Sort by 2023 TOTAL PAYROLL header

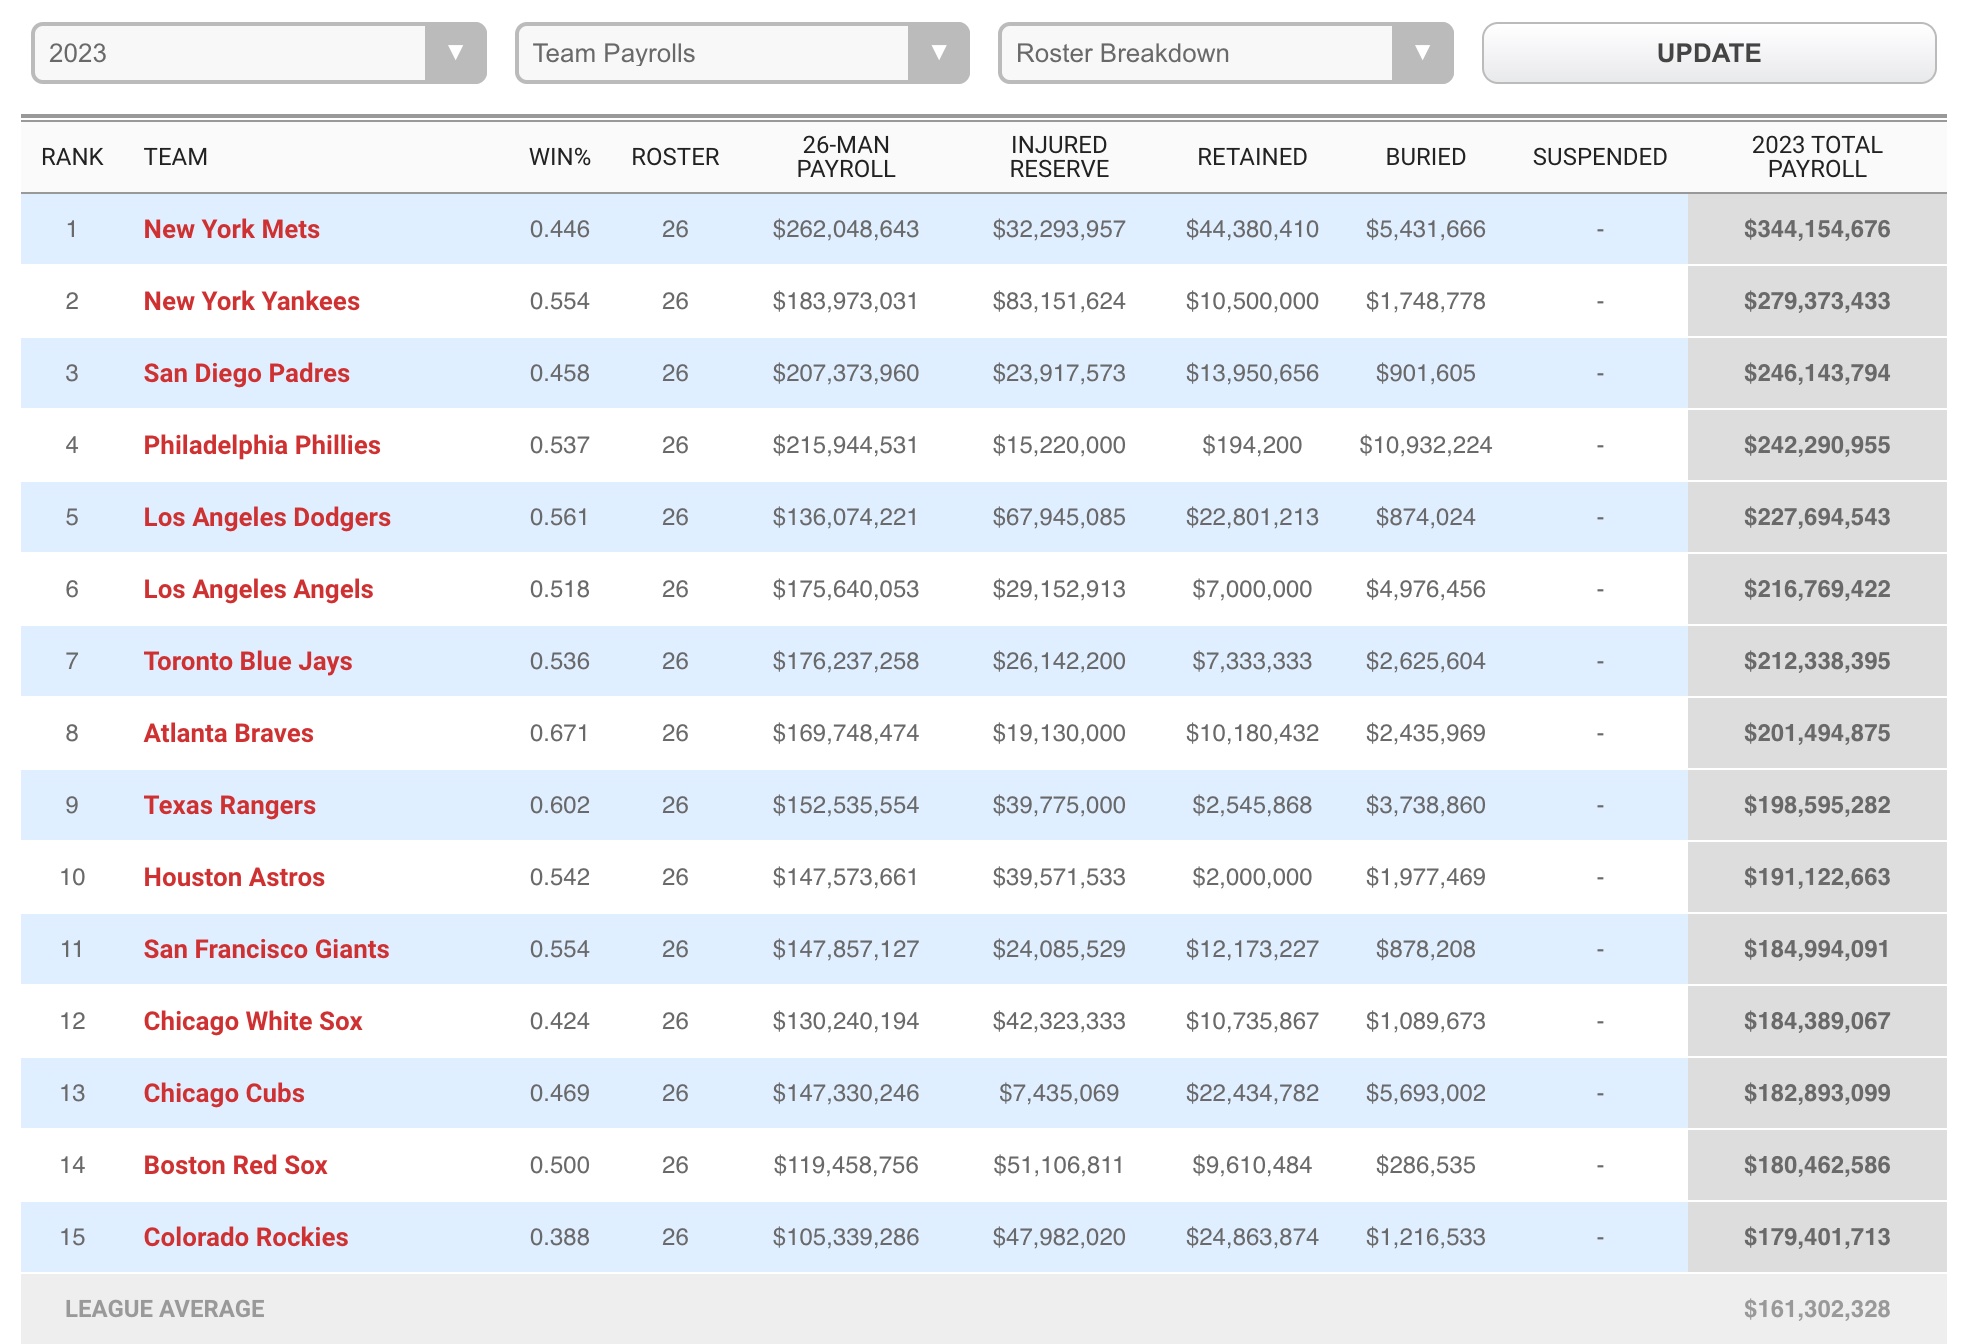coord(1817,157)
